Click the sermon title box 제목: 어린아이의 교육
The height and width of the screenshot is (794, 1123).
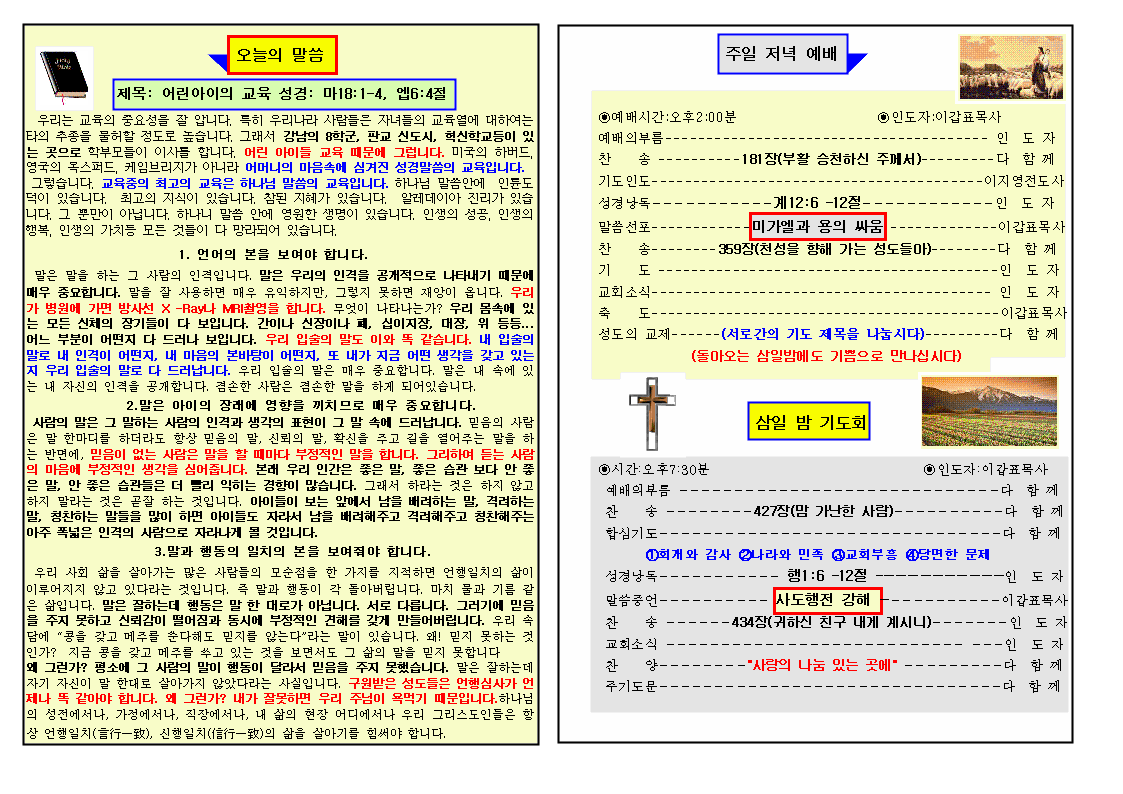pyautogui.click(x=285, y=94)
